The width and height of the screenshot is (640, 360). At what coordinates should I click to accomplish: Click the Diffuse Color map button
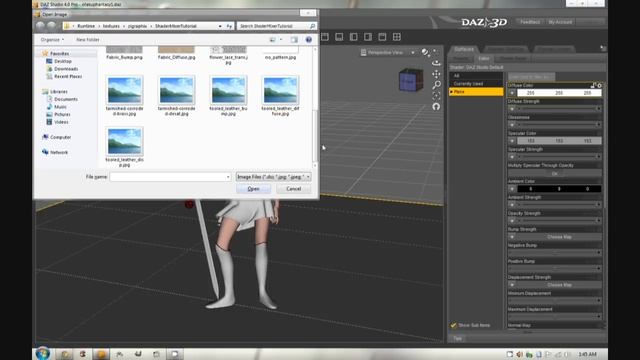point(512,93)
